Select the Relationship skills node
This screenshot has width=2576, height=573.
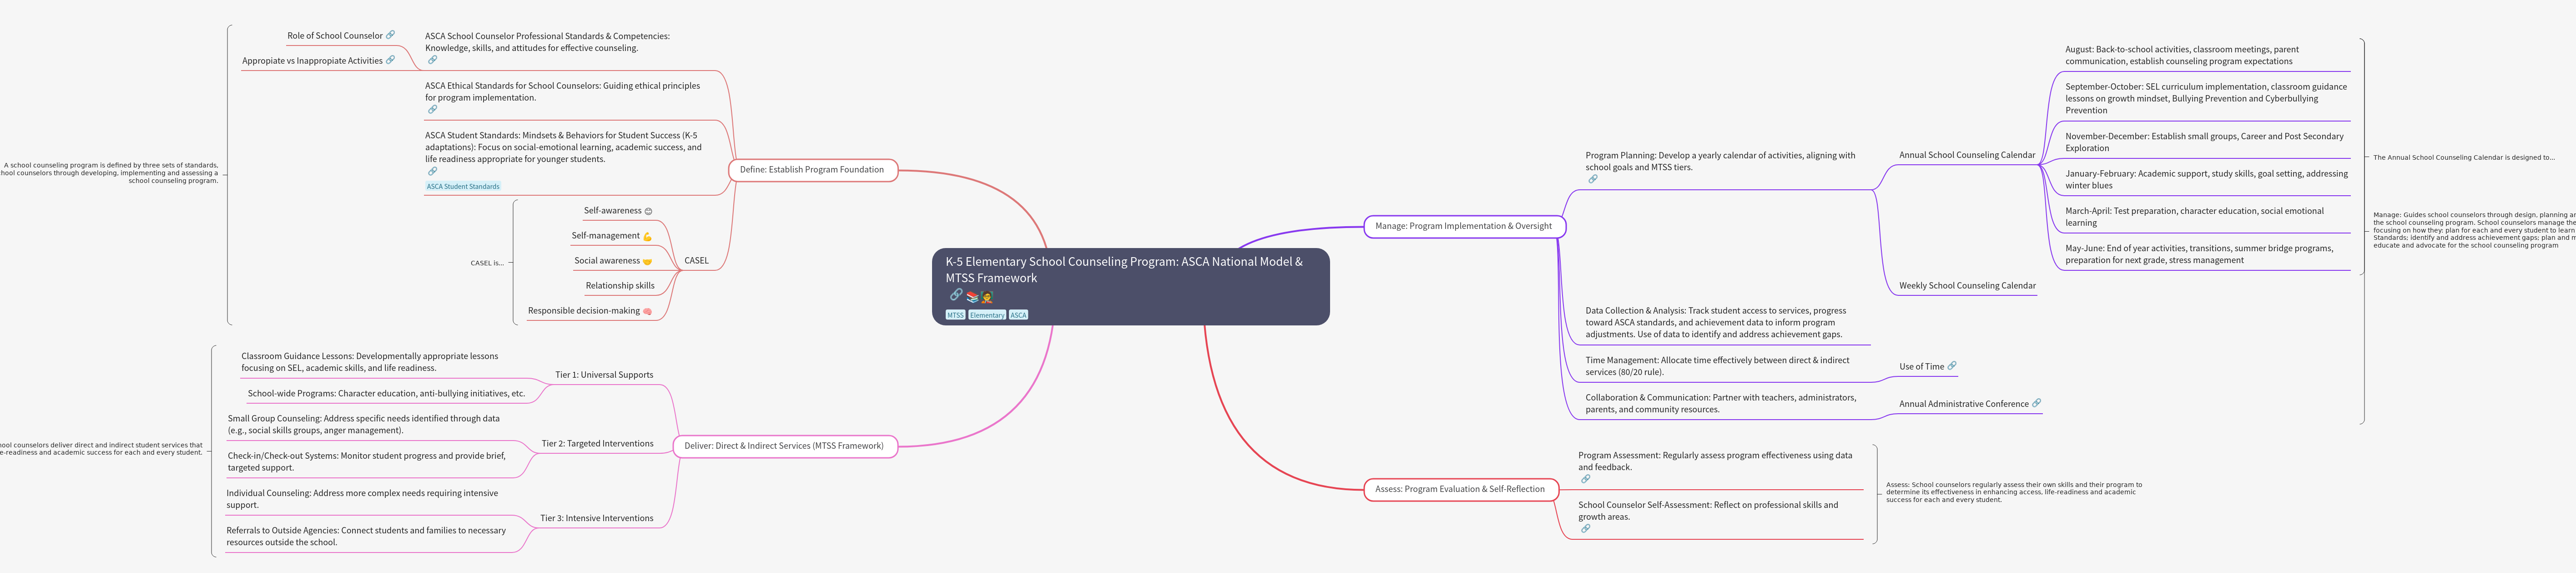tap(620, 286)
